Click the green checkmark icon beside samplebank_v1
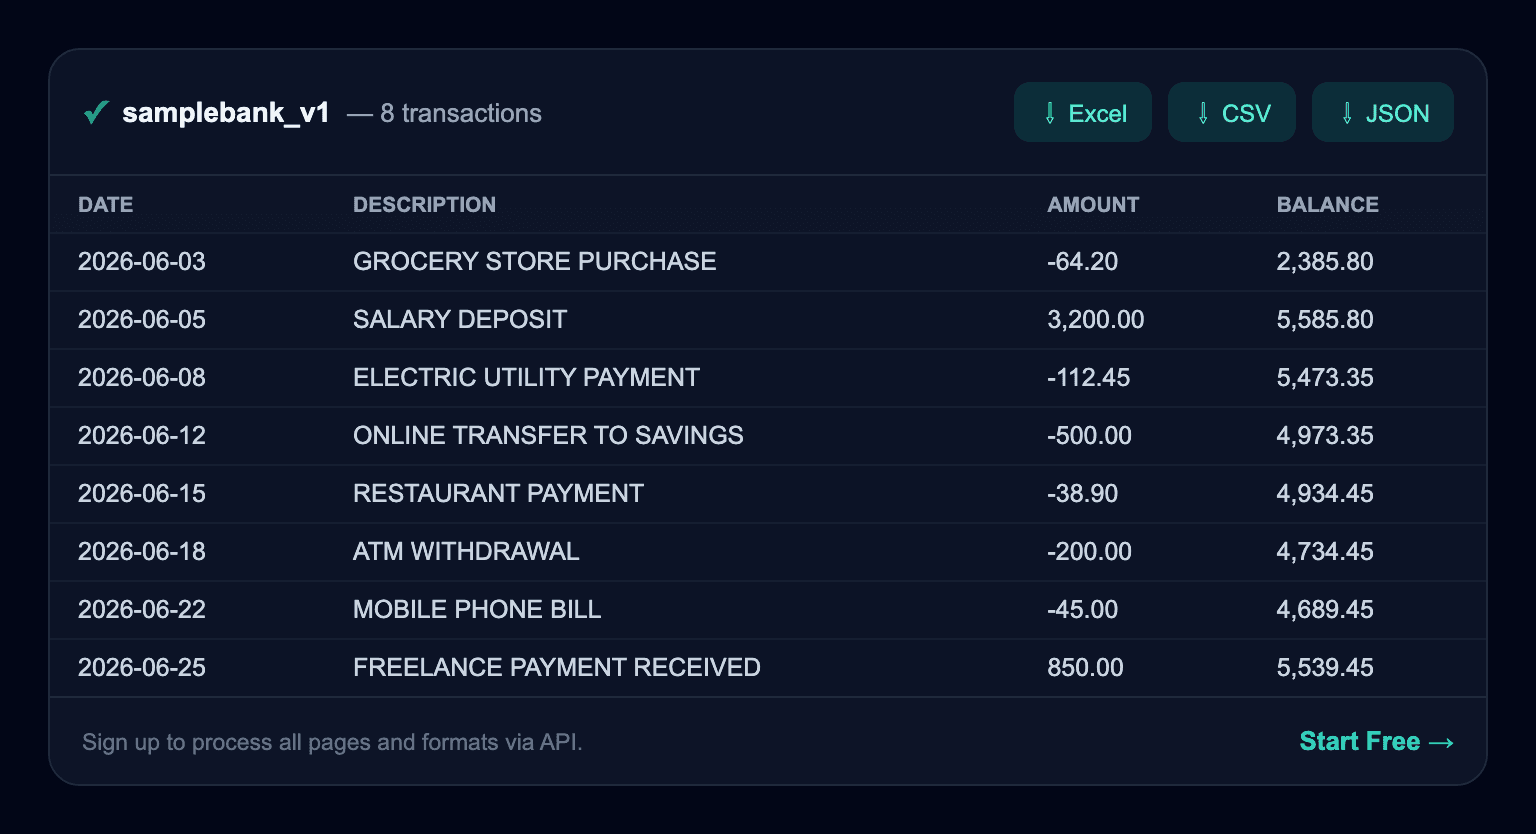The width and height of the screenshot is (1536, 834). 96,113
